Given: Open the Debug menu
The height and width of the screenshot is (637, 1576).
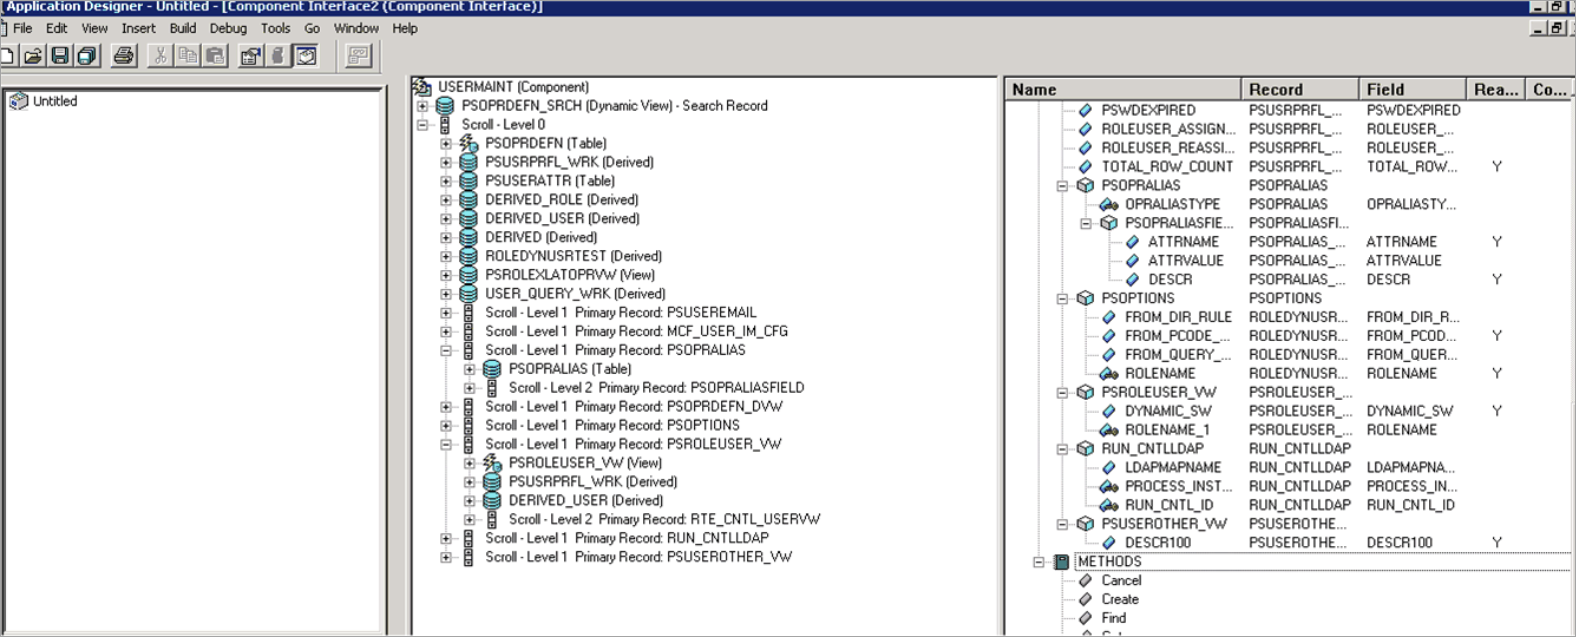Looking at the screenshot, I should click(x=228, y=28).
